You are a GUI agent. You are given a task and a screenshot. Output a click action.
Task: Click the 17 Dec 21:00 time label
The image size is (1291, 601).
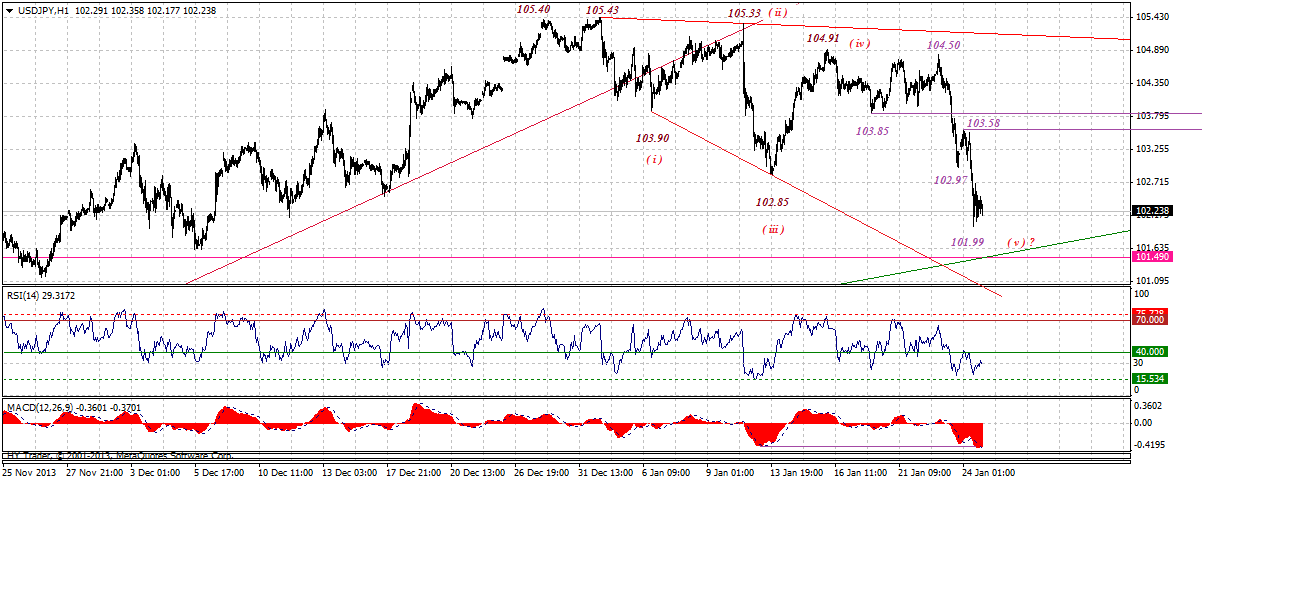[x=414, y=472]
